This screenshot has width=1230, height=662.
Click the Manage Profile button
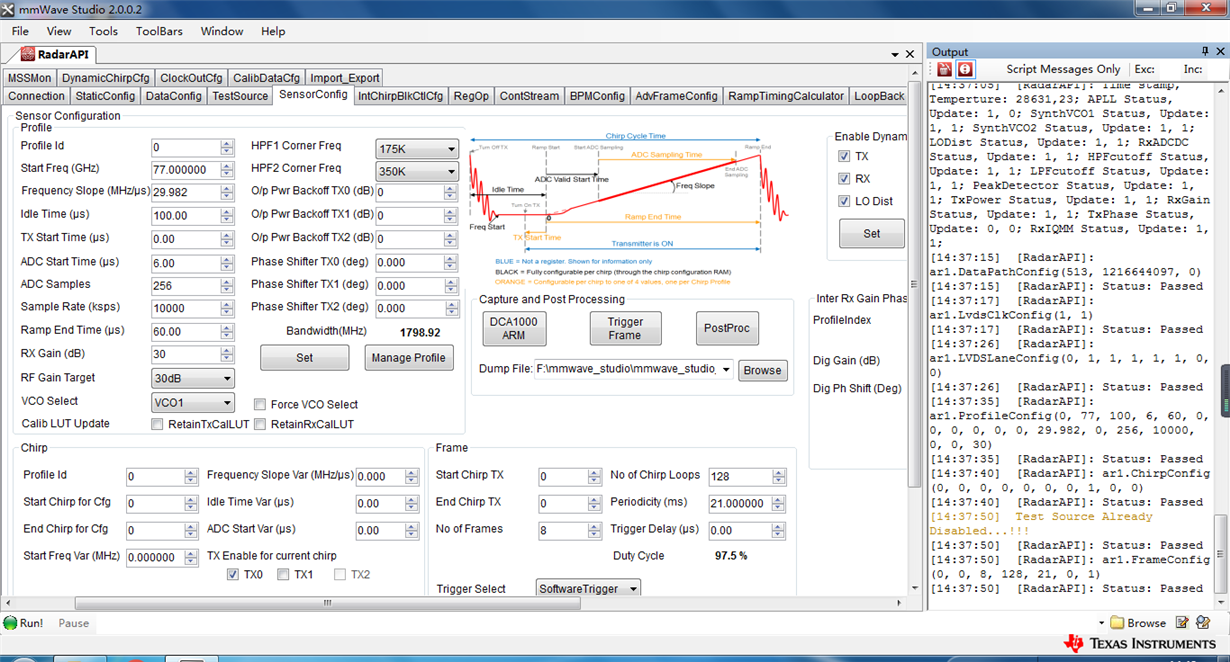coord(408,358)
